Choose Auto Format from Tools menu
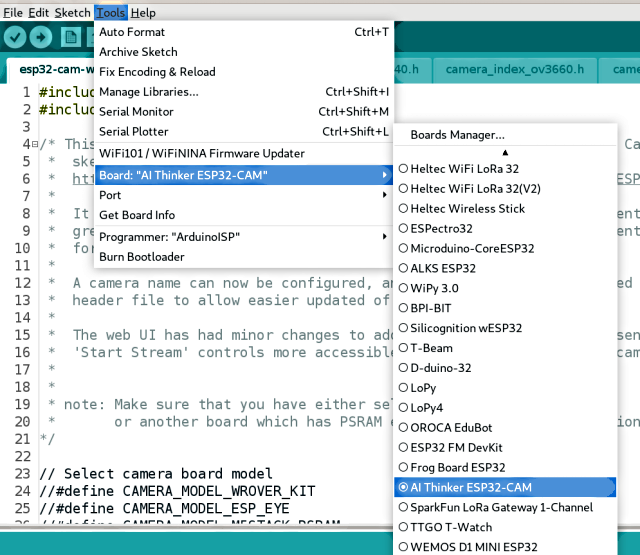The image size is (640, 555). coord(244,32)
